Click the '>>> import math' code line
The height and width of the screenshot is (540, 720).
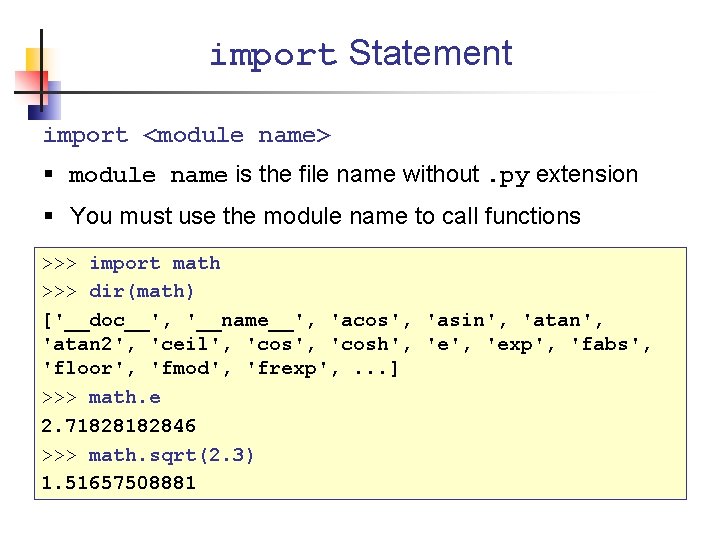click(131, 264)
